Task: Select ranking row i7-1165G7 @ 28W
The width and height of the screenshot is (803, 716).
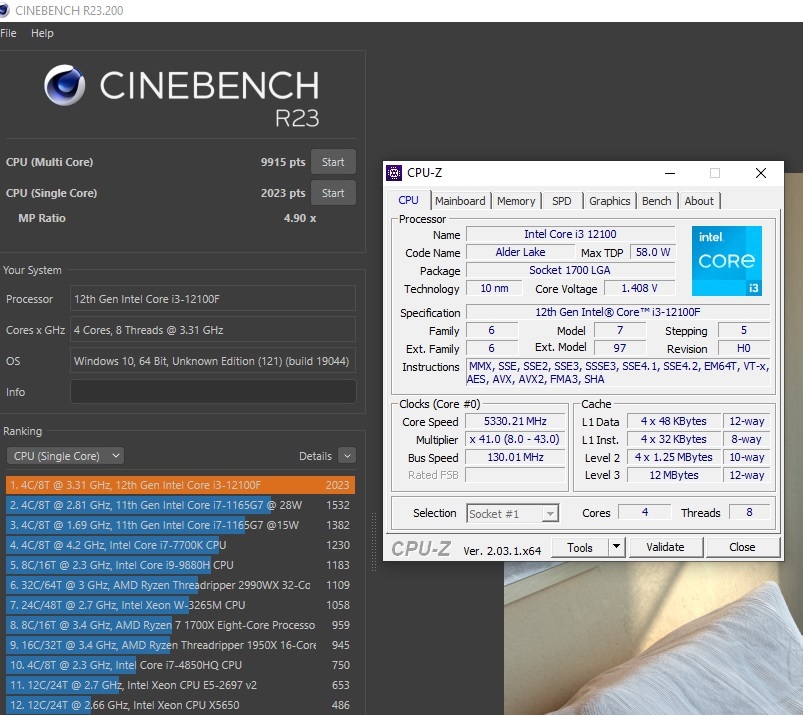Action: [180, 505]
